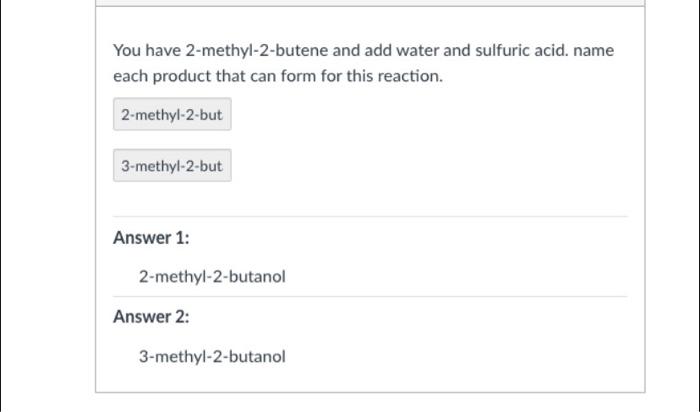Click the word each in the question

(129, 77)
